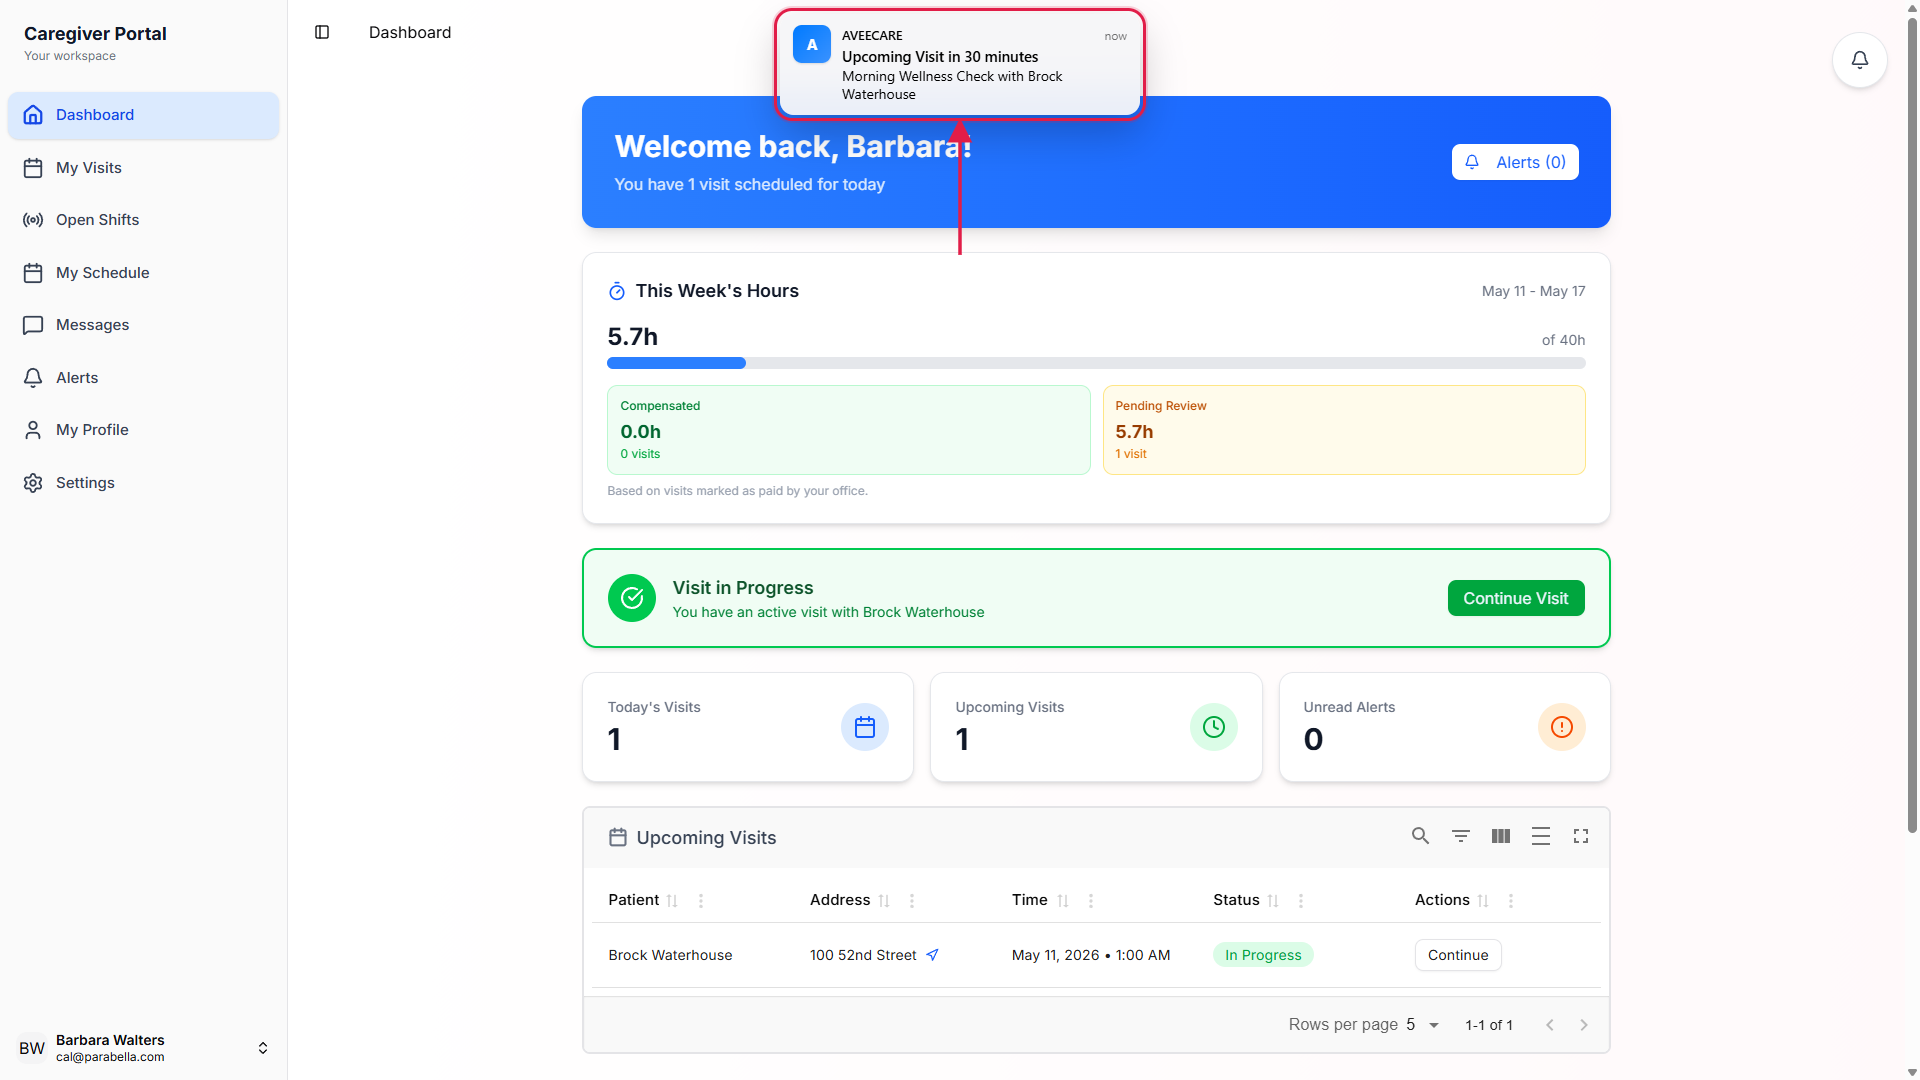This screenshot has height=1080, width=1920.
Task: Click the sidebar Alerts bell icon
Action: point(33,378)
